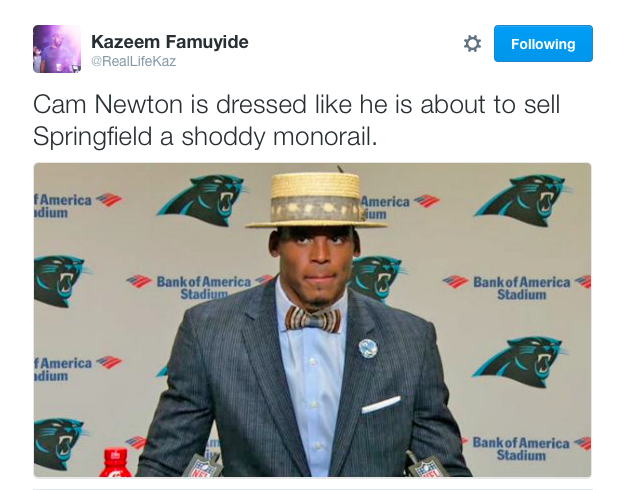Open the Kazeem Famuyide display name link
Screen dimensions: 630x490
(170, 42)
